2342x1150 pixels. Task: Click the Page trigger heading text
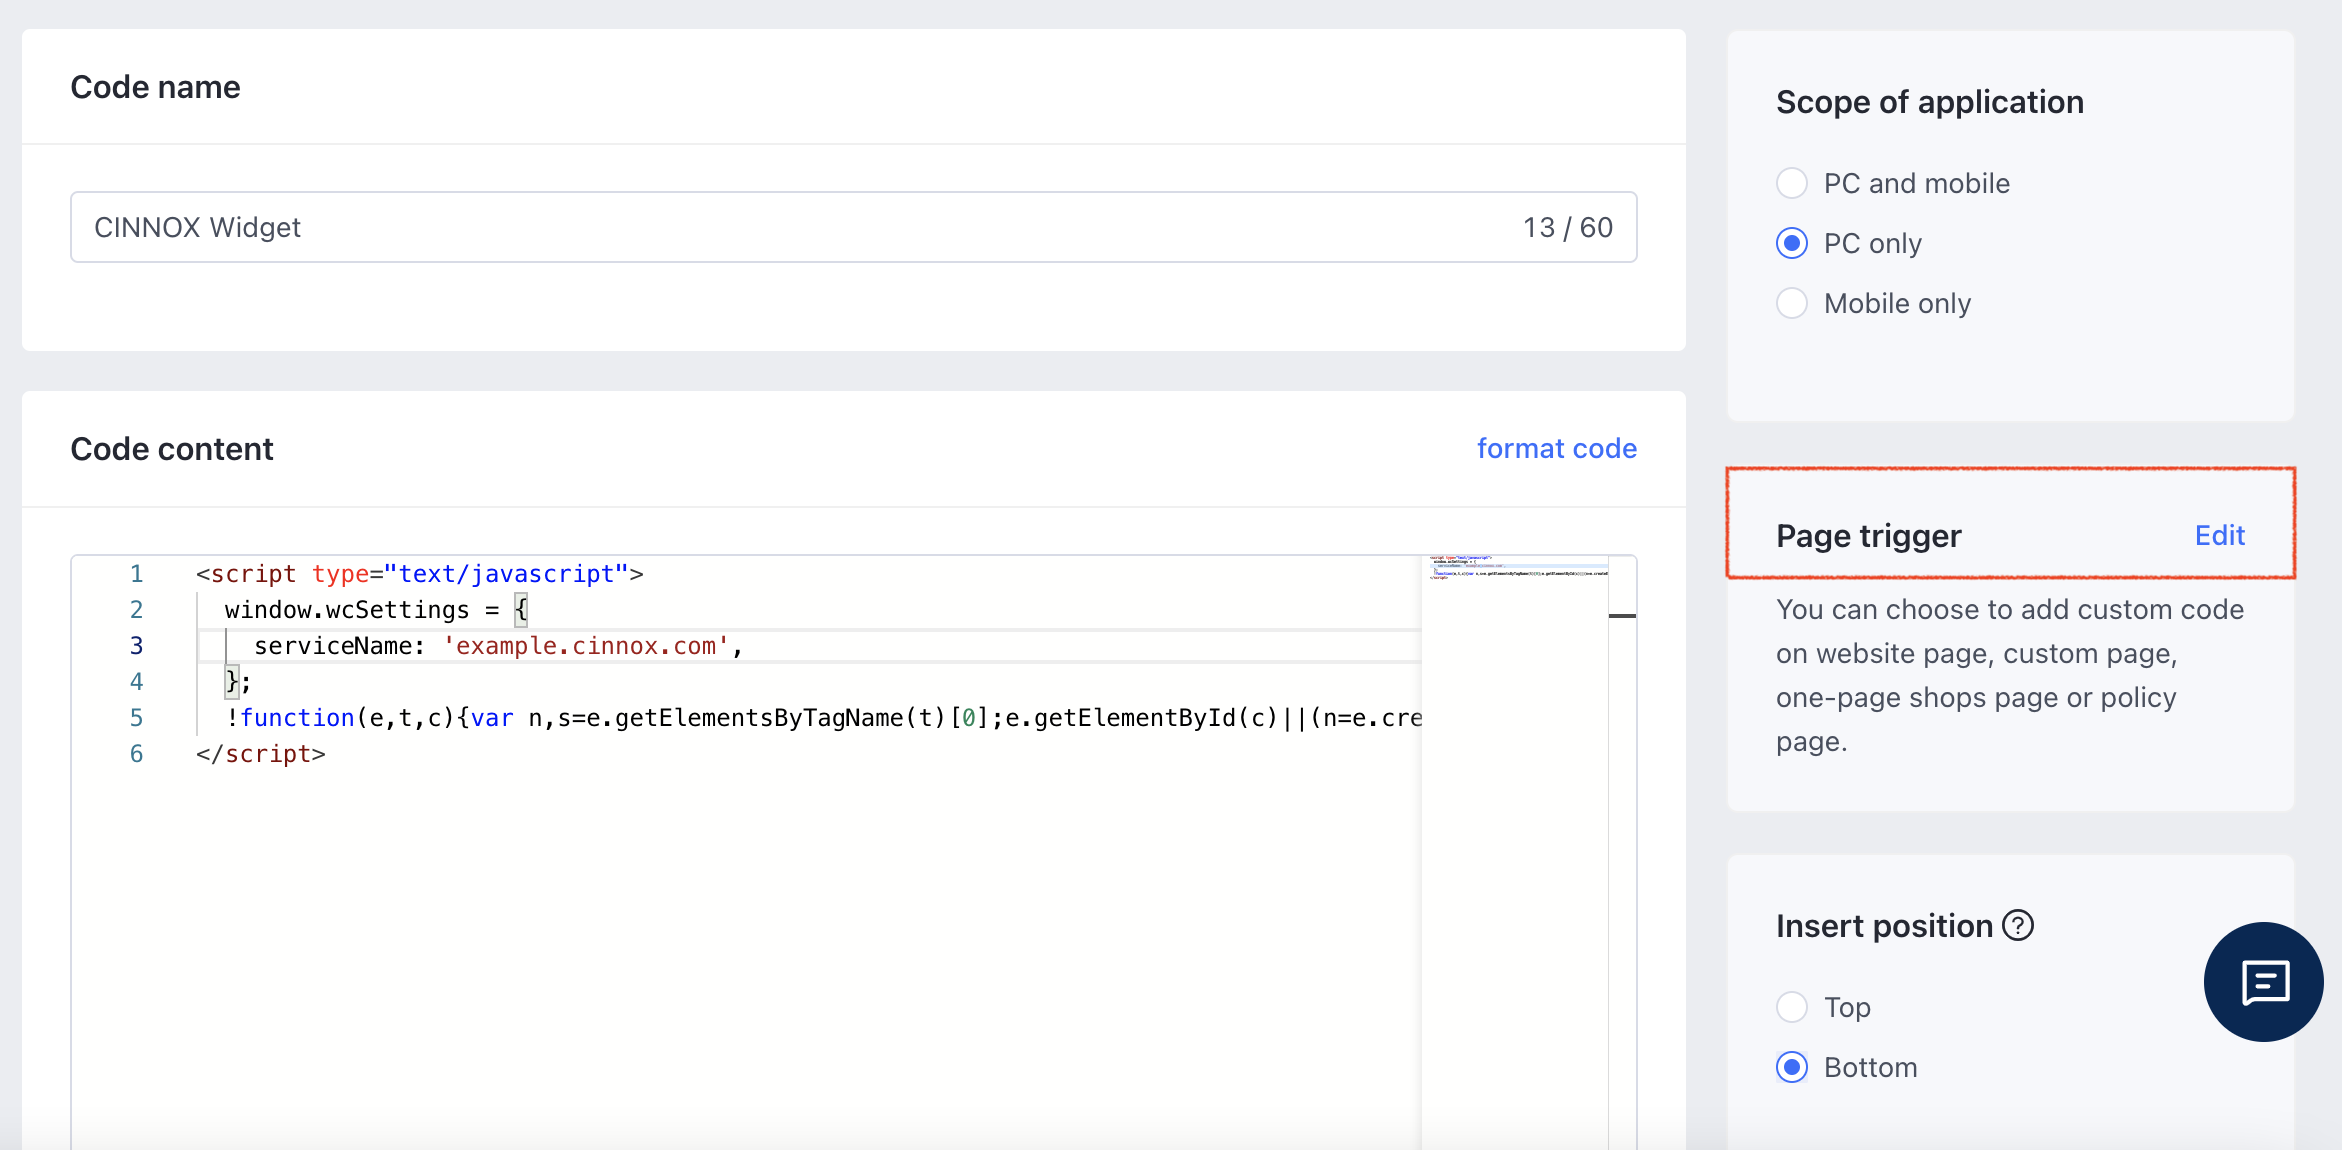(1868, 536)
